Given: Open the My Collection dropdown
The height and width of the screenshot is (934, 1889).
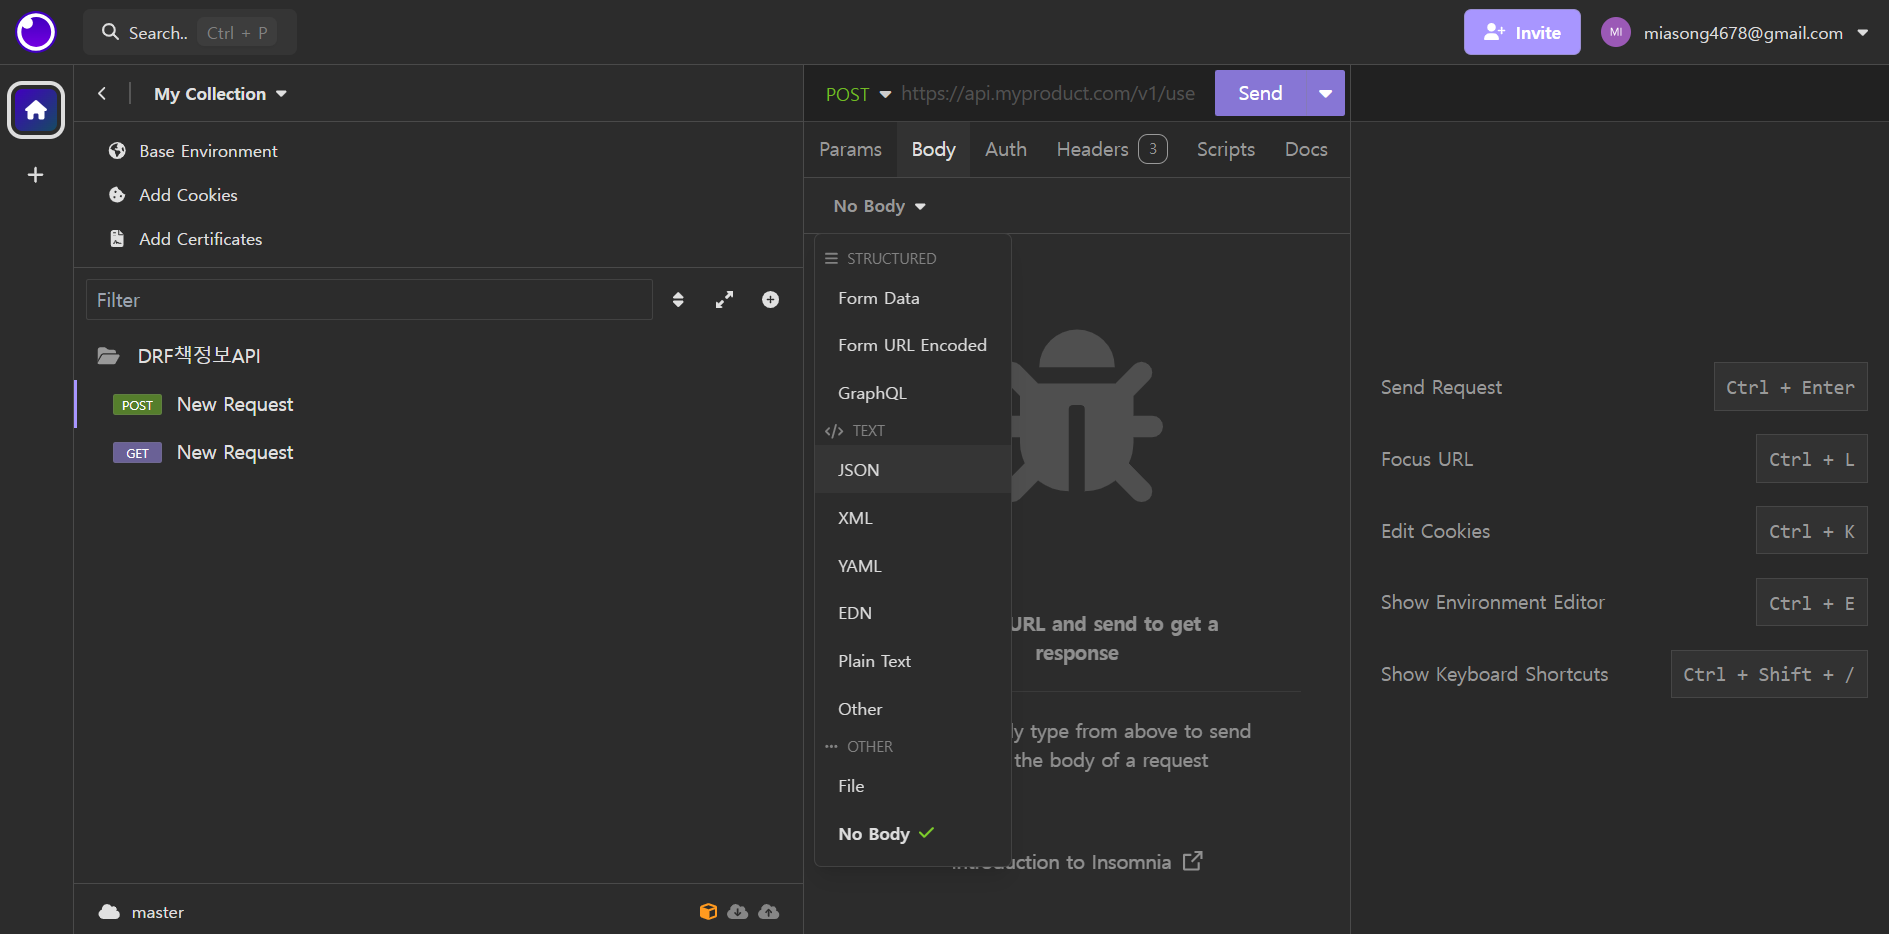Looking at the screenshot, I should [x=220, y=94].
